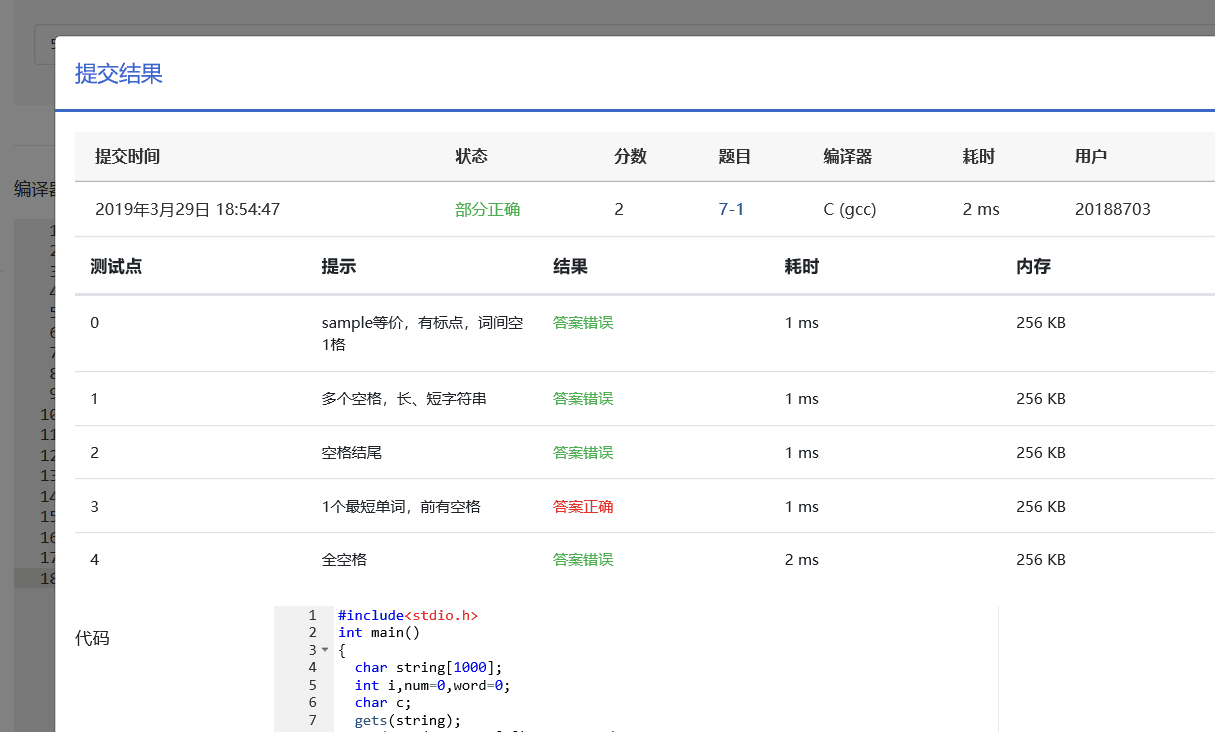1215x732 pixels.
Task: Click user ID 20188703
Action: [1113, 210]
